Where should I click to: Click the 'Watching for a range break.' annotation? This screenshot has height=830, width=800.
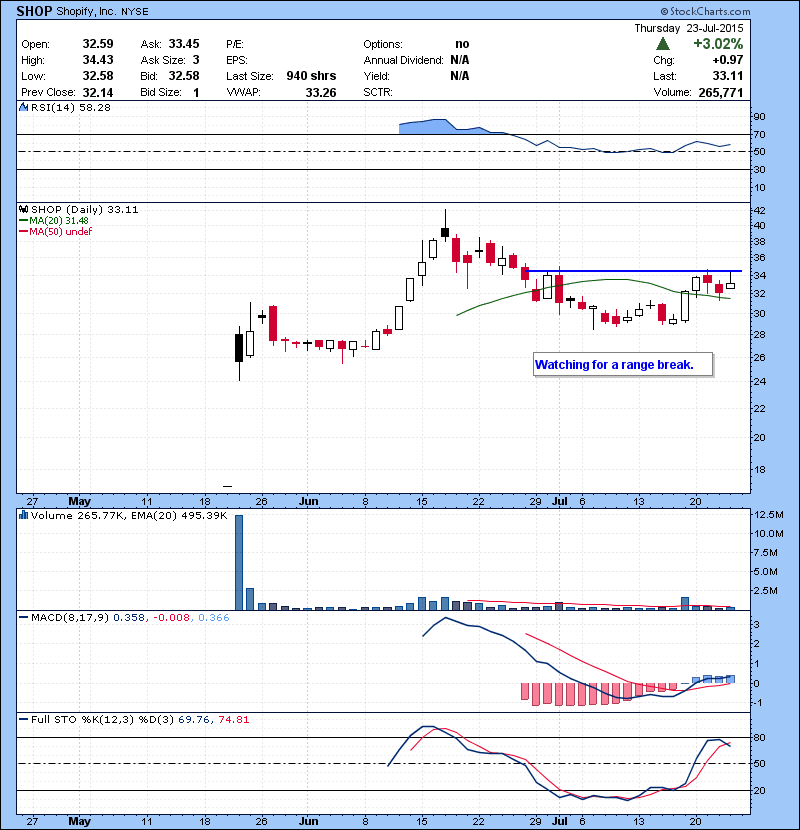[x=623, y=365]
